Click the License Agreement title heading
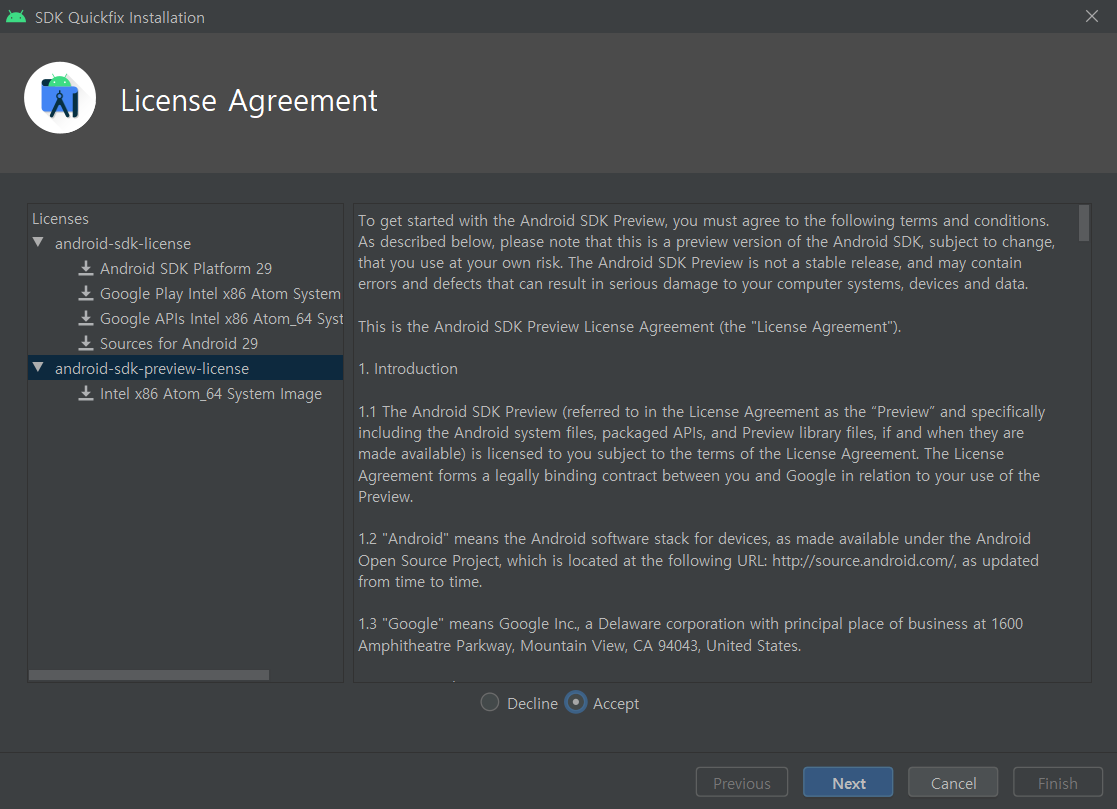 coord(249,100)
